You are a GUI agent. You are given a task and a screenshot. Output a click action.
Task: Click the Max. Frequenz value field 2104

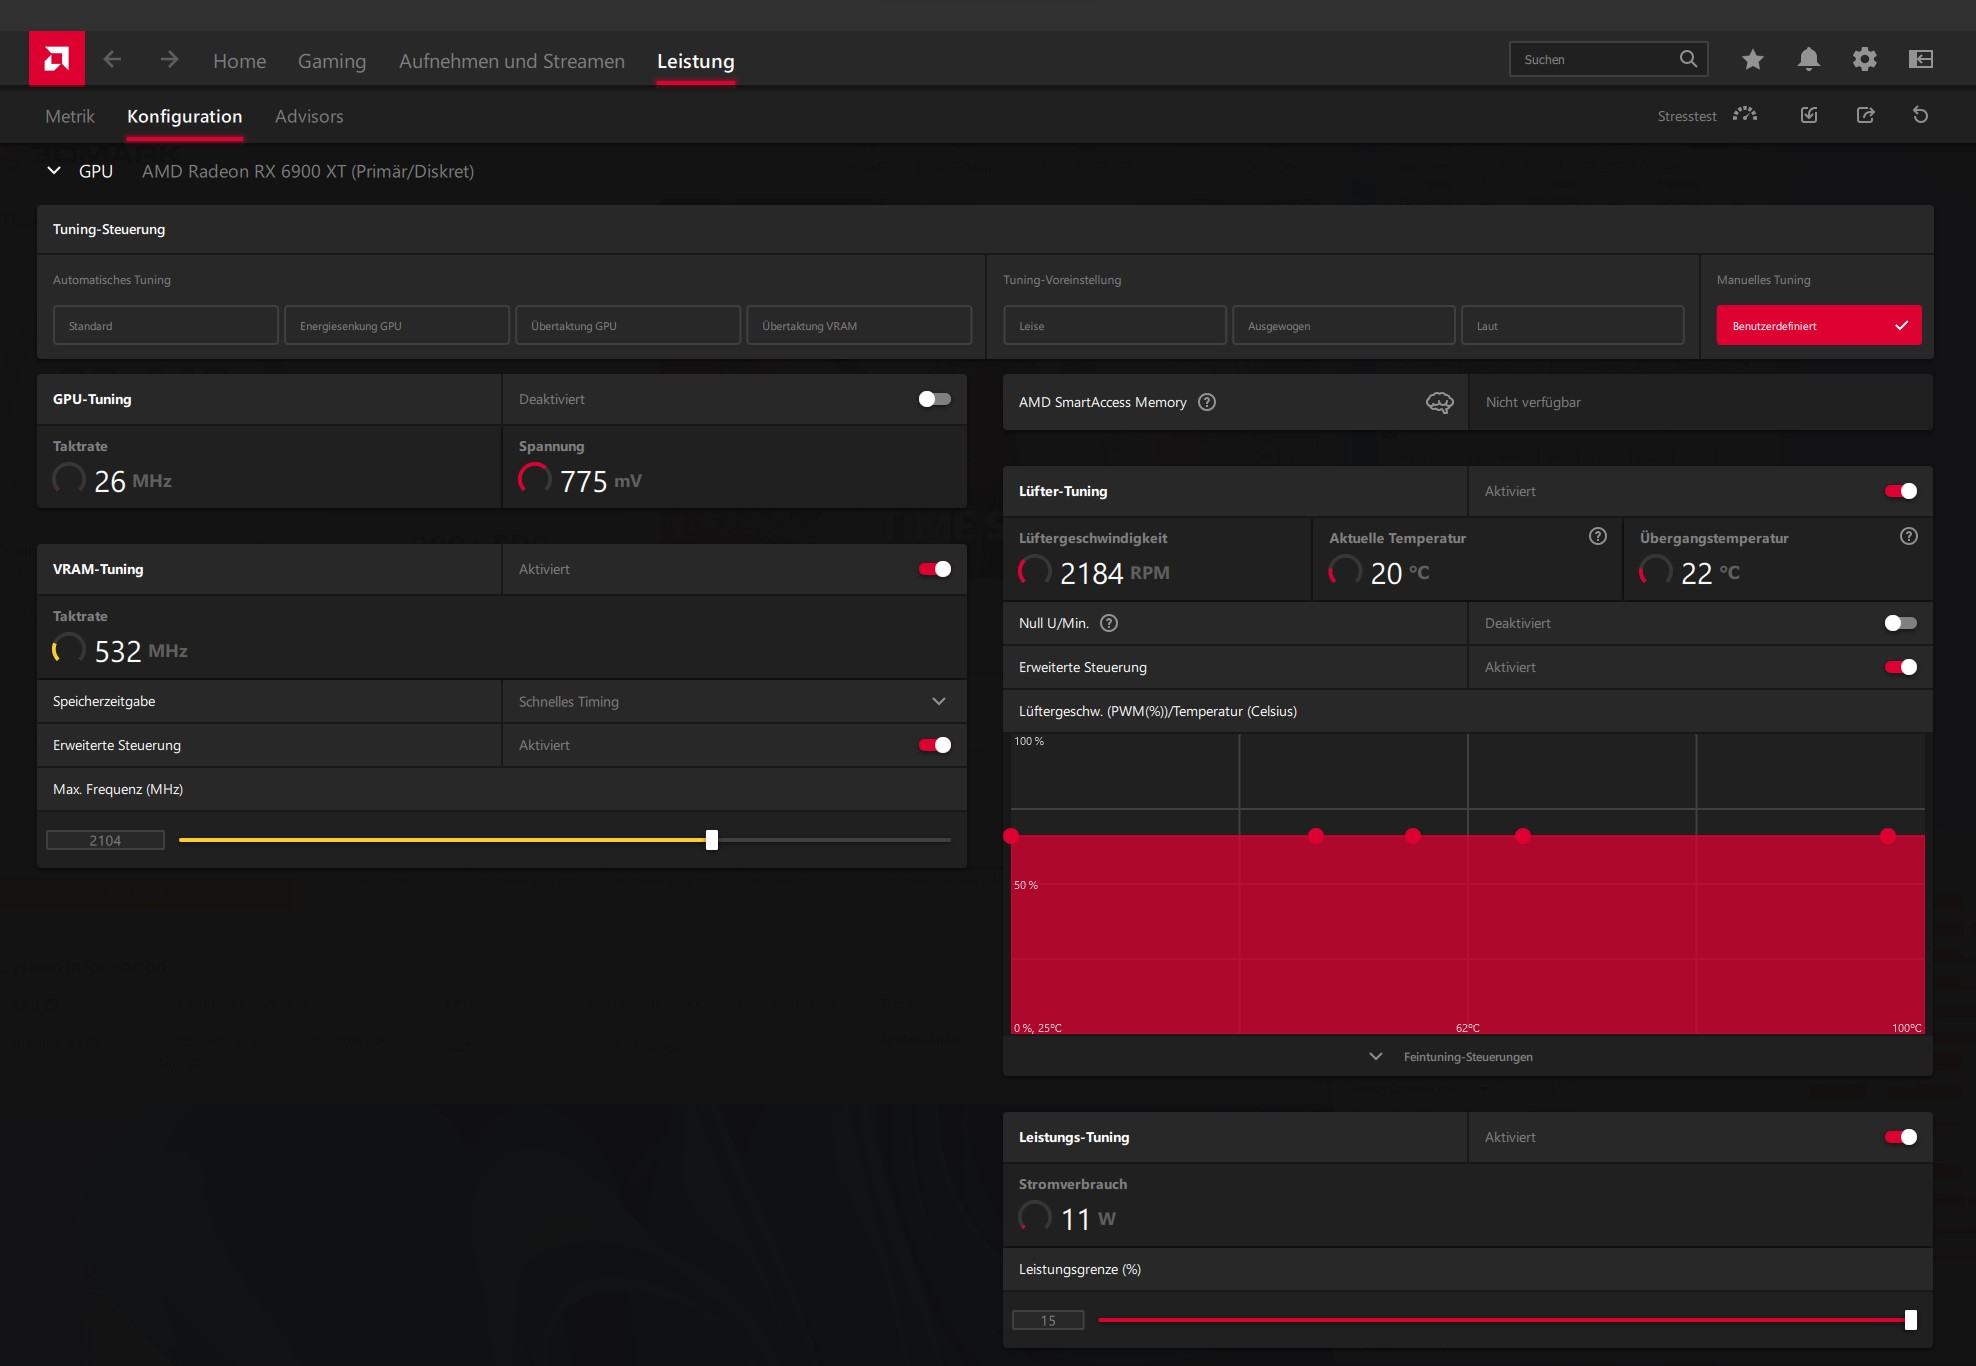[105, 840]
